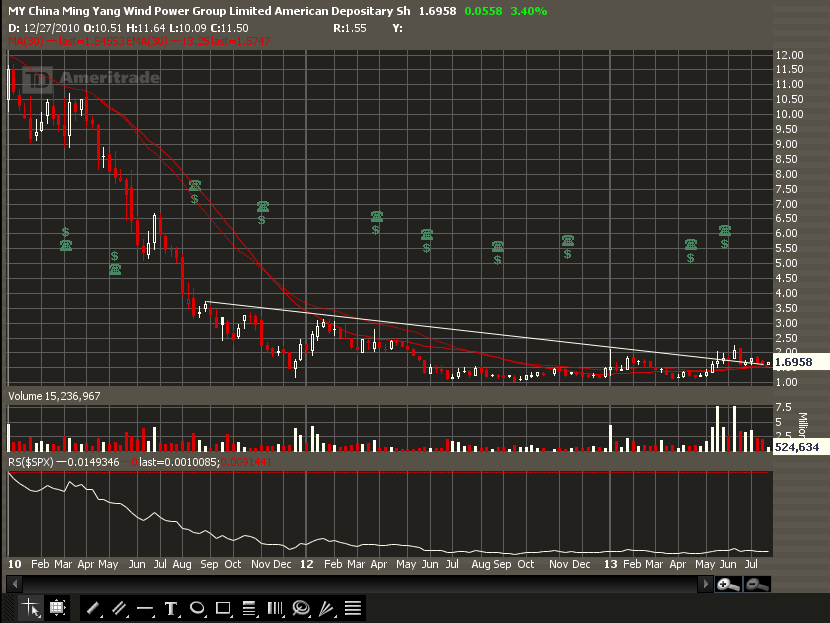Select the stacked horizontal lines tool
This screenshot has height=623, width=830.
[x=353, y=608]
